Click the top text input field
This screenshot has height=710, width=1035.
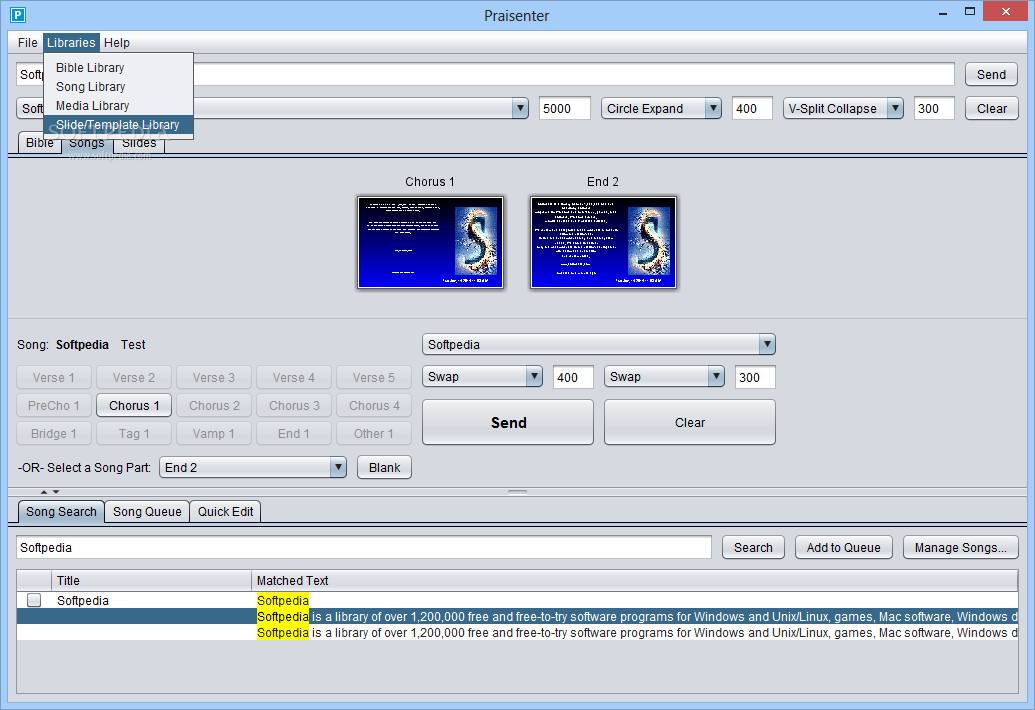pyautogui.click(x=486, y=75)
